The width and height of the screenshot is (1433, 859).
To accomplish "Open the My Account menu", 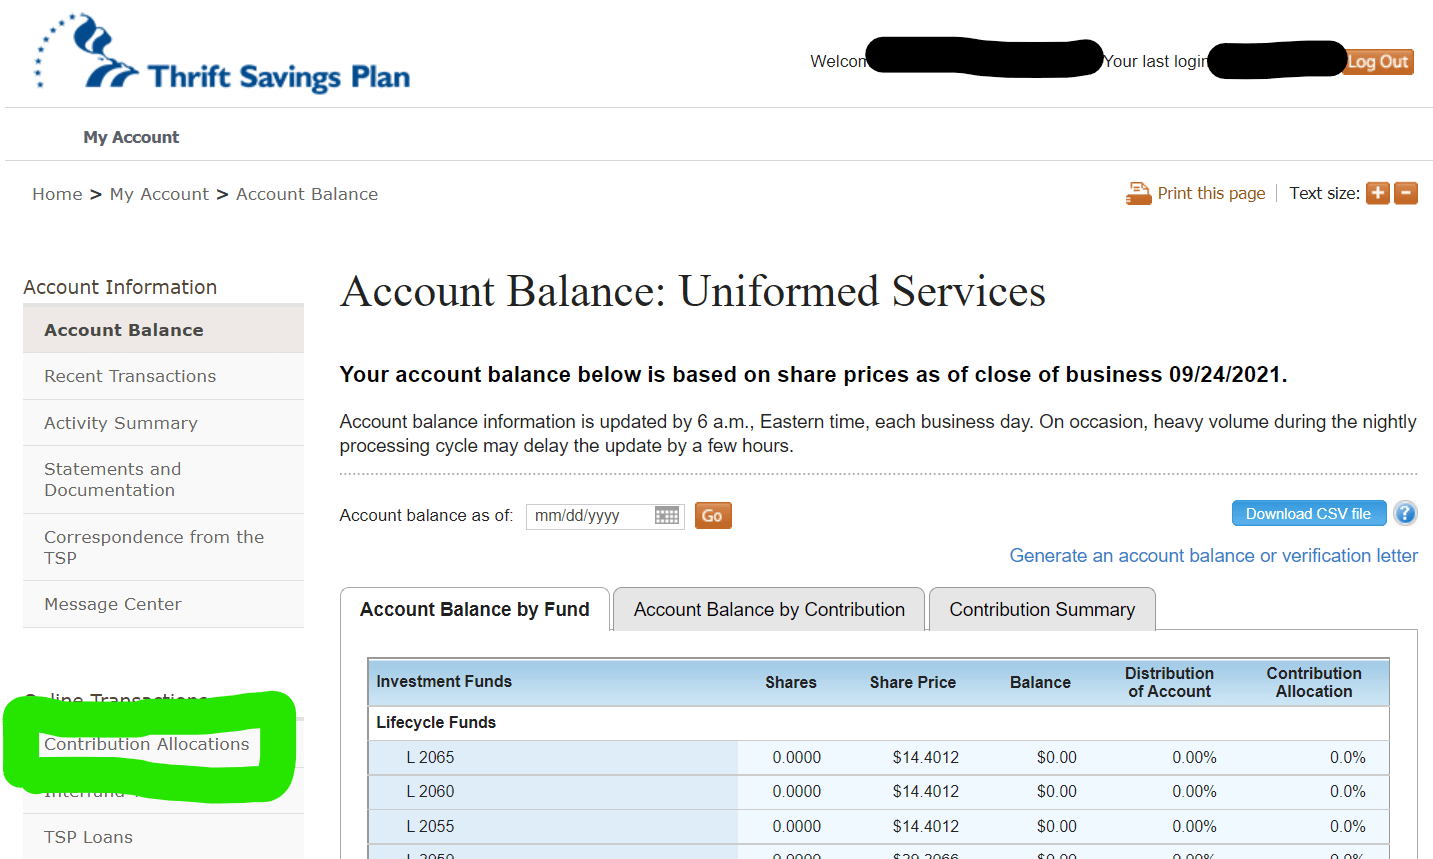I will tap(131, 136).
